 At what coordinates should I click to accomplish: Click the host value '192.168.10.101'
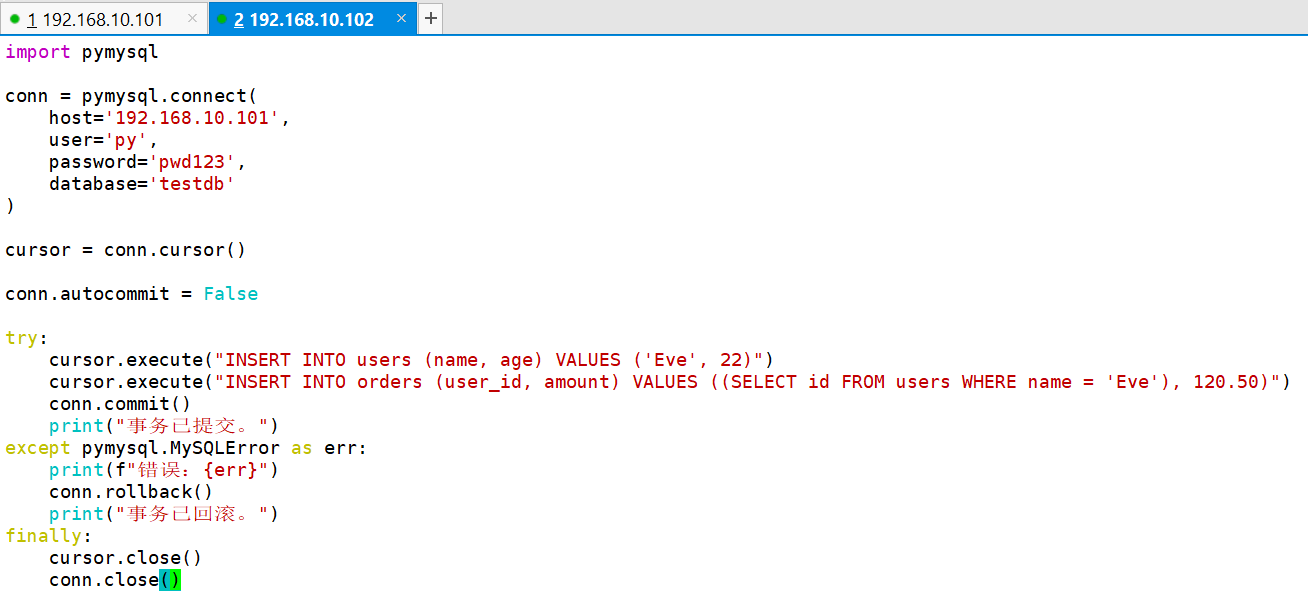tap(197, 118)
